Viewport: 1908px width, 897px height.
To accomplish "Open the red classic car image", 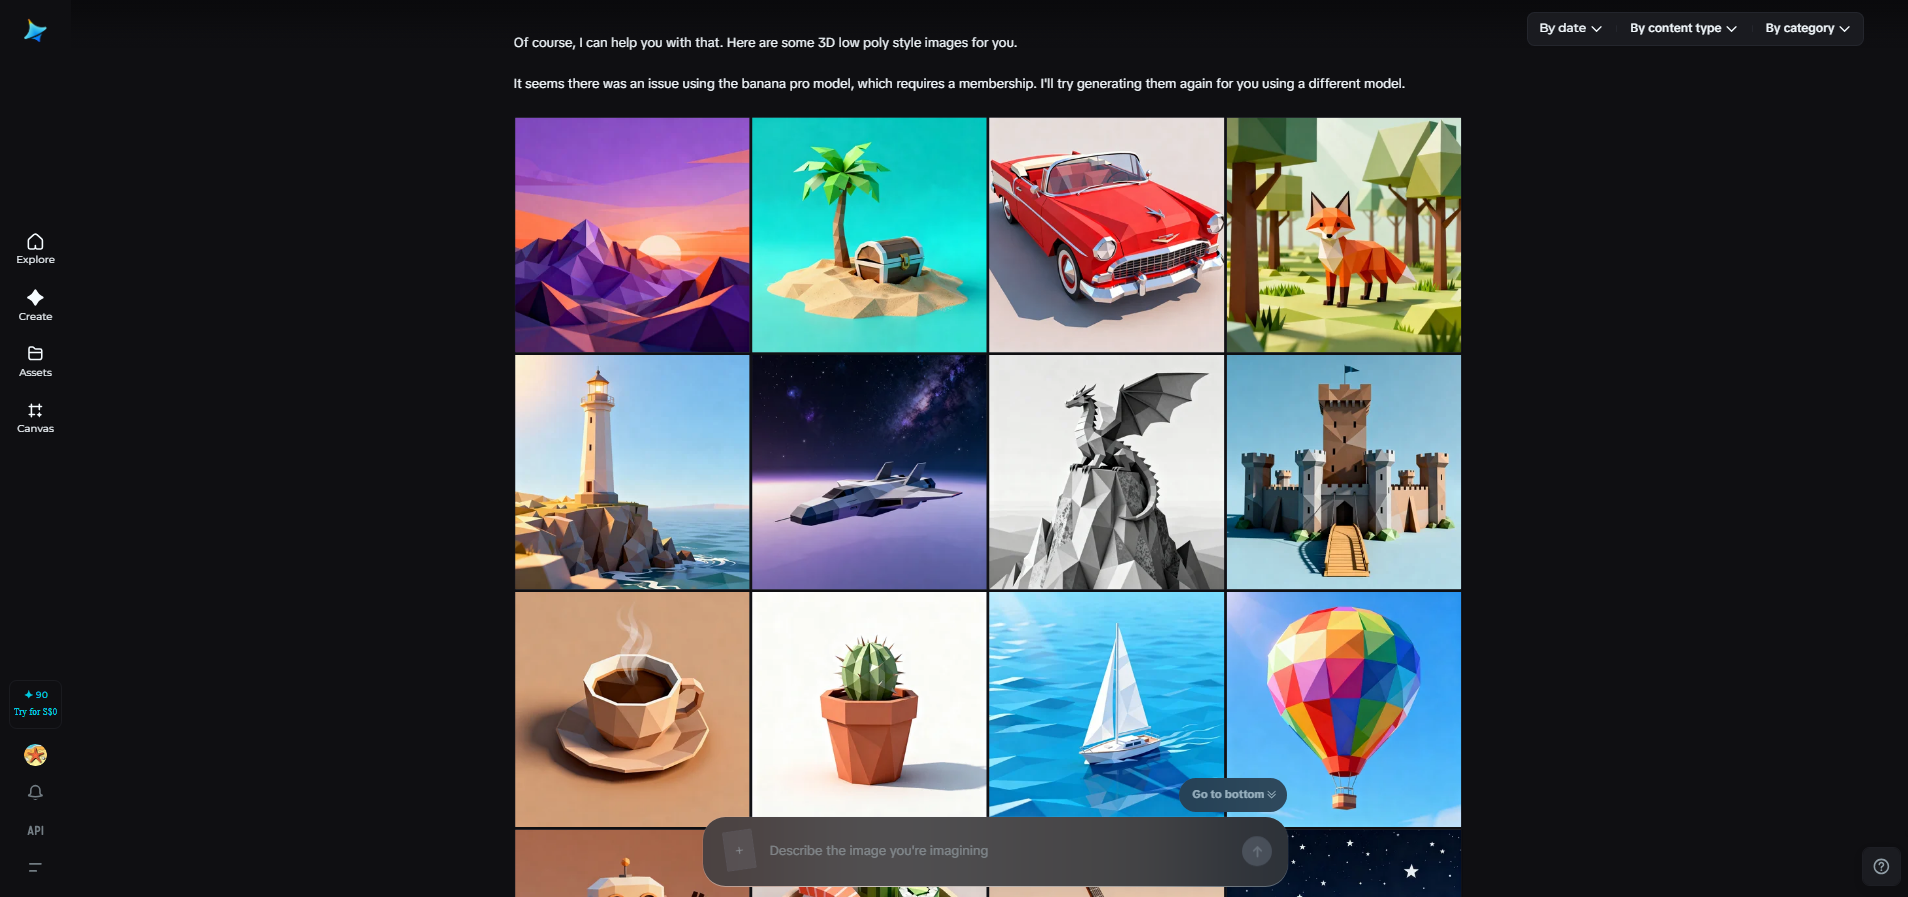I will [1106, 235].
